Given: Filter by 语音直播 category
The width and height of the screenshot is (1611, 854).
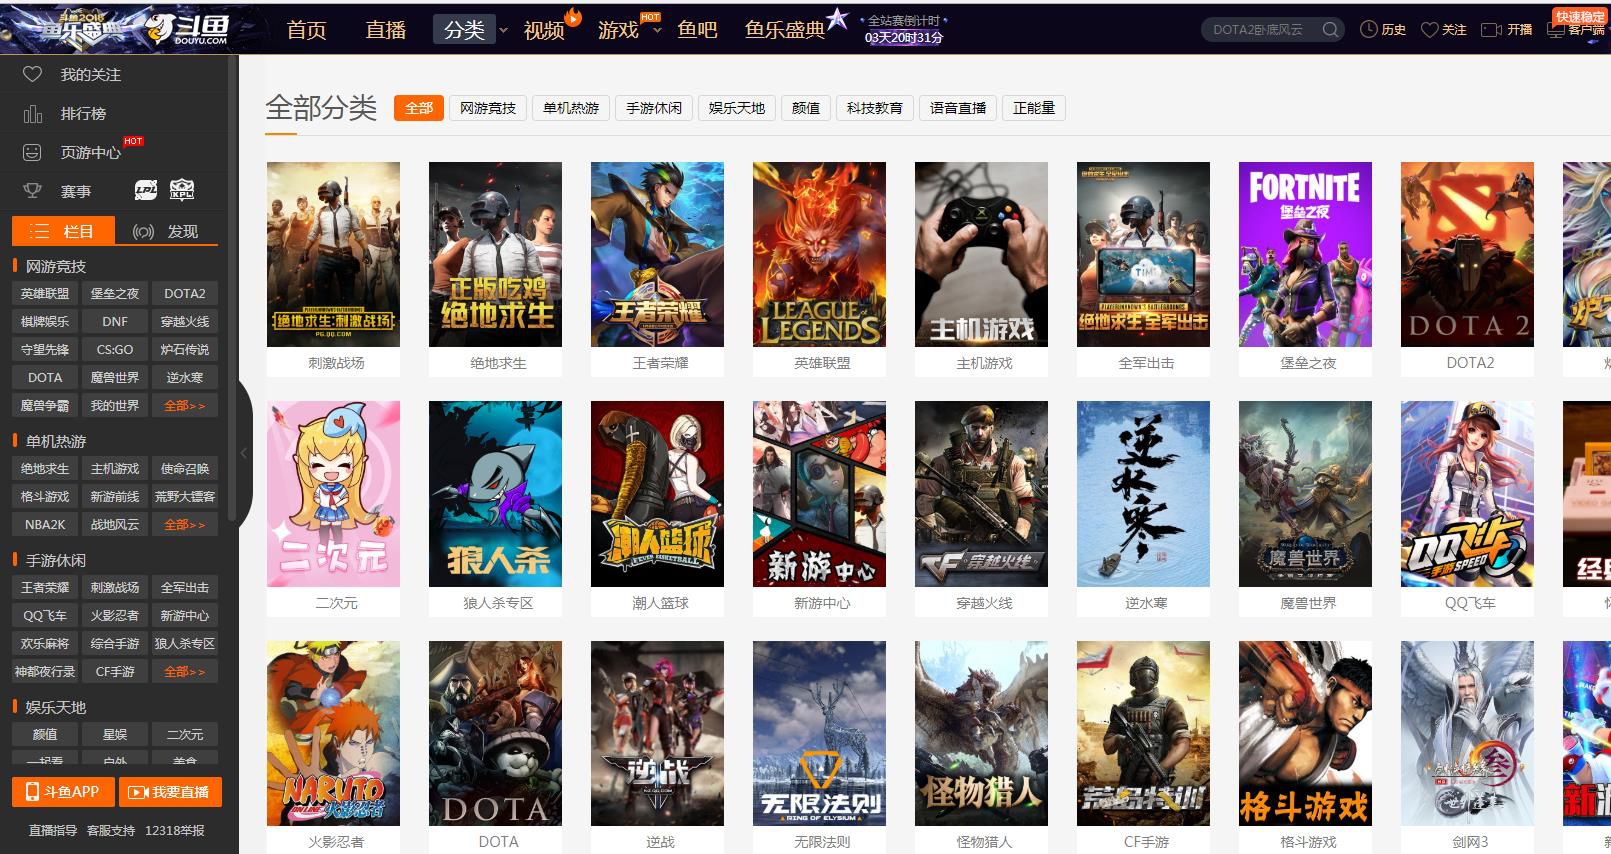Looking at the screenshot, I should pyautogui.click(x=958, y=108).
